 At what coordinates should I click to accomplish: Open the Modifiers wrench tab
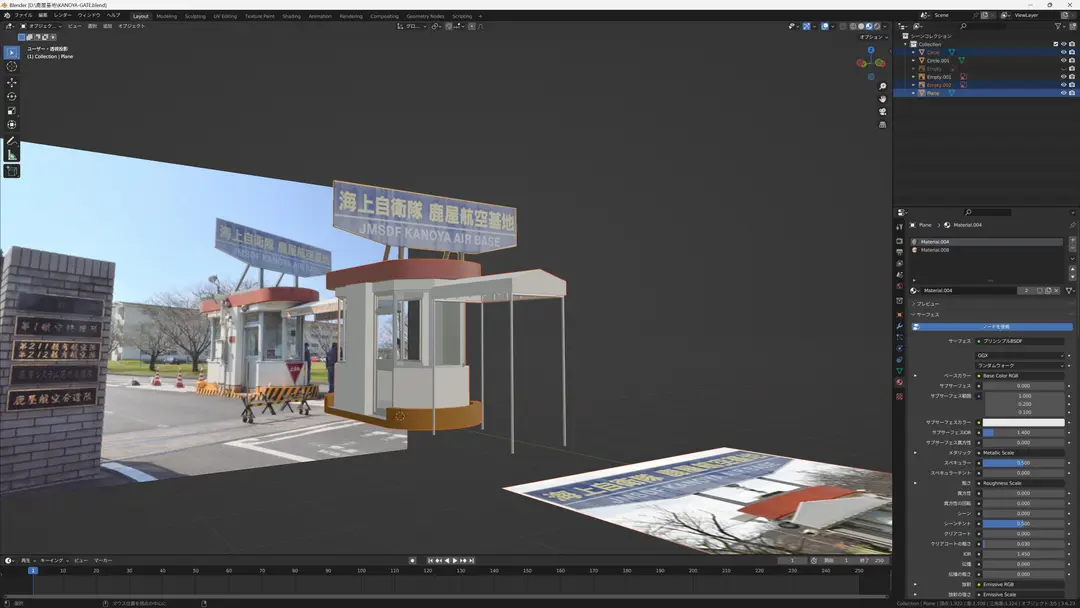pyautogui.click(x=900, y=326)
